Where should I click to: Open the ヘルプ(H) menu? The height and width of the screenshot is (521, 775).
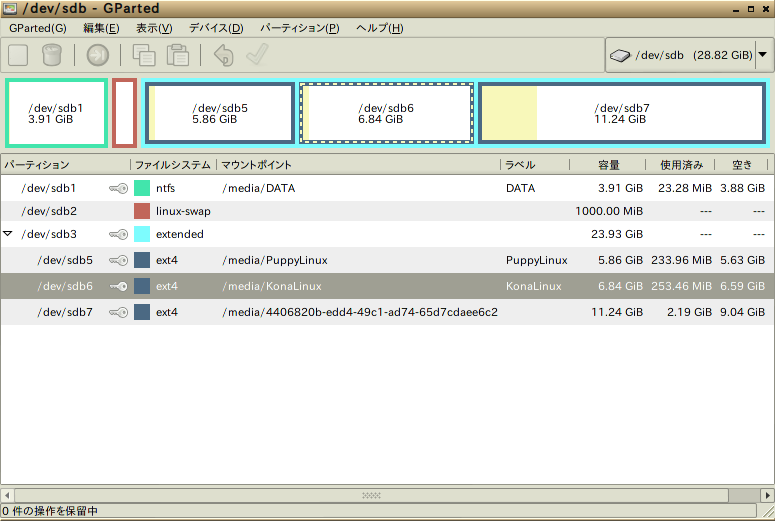tap(380, 28)
